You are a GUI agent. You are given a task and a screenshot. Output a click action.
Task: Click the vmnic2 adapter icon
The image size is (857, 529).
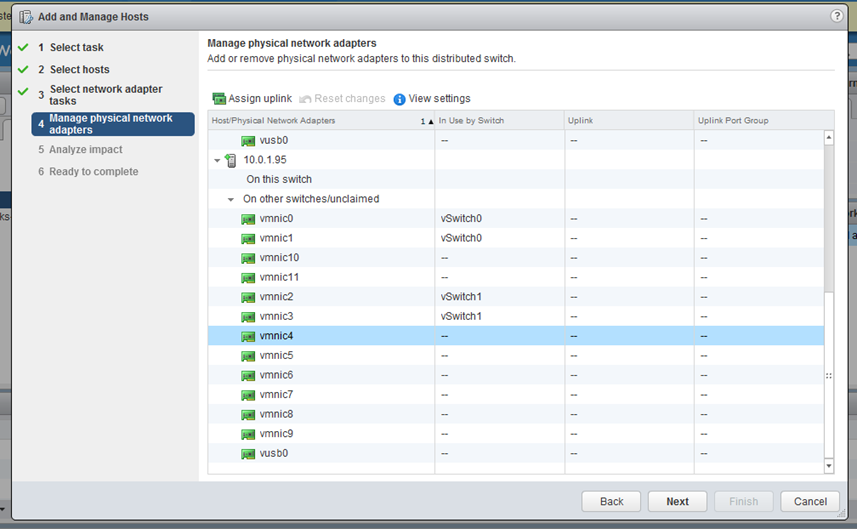(x=248, y=297)
